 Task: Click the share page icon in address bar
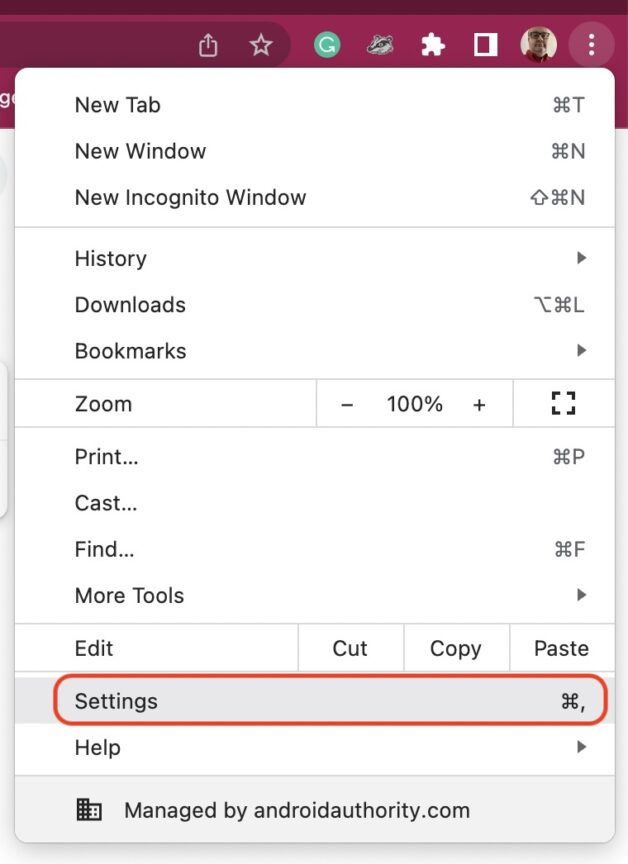point(208,45)
